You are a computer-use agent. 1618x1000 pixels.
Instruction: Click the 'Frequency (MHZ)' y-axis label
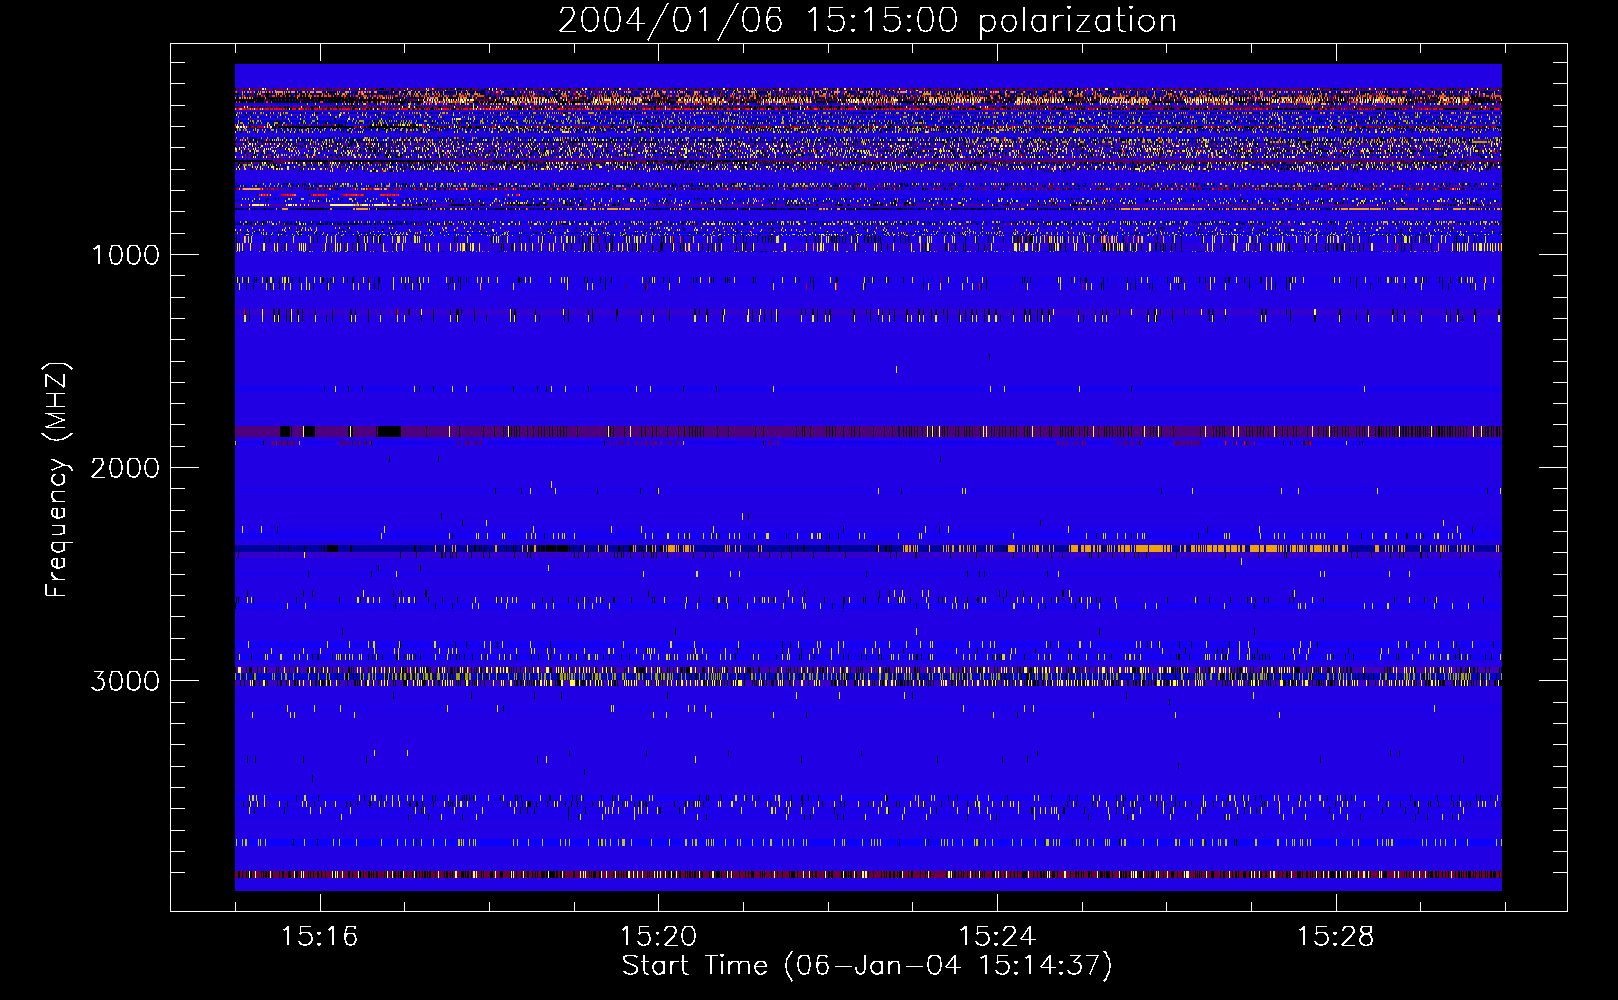point(57,480)
